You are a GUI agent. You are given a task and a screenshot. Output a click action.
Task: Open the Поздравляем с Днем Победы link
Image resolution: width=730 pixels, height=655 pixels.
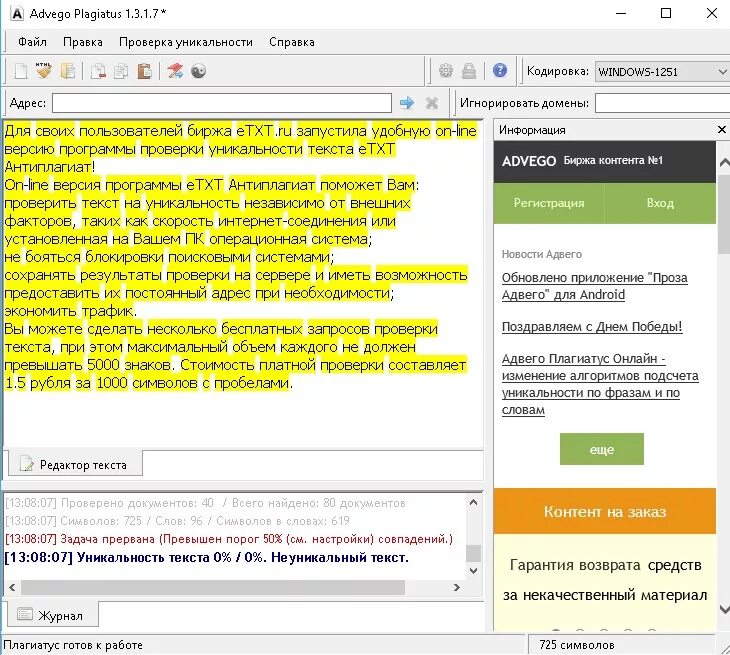(x=592, y=327)
